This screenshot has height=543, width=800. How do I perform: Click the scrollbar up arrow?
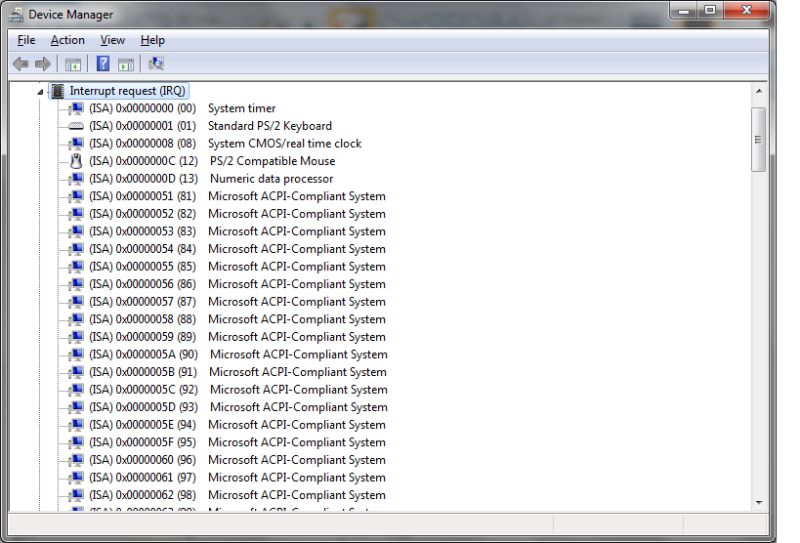click(759, 91)
